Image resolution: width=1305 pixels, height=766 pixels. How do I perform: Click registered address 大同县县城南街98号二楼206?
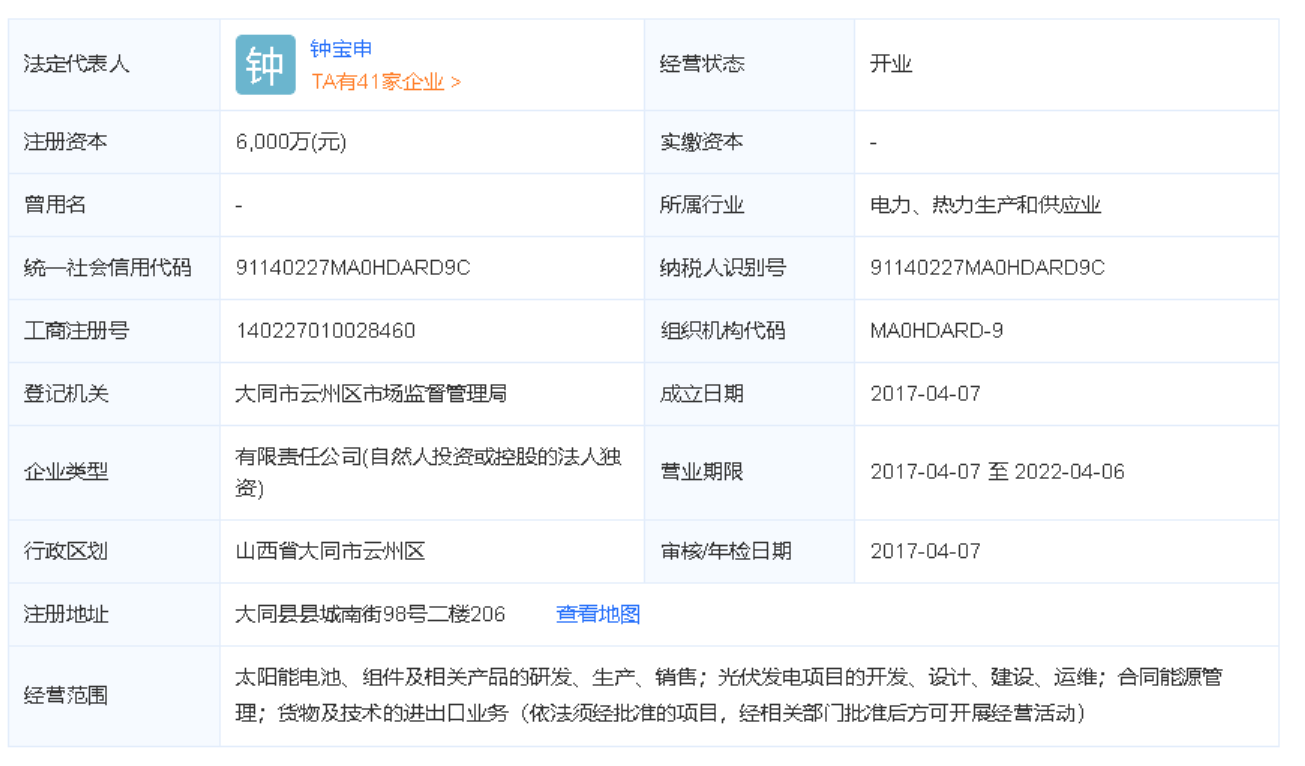370,614
